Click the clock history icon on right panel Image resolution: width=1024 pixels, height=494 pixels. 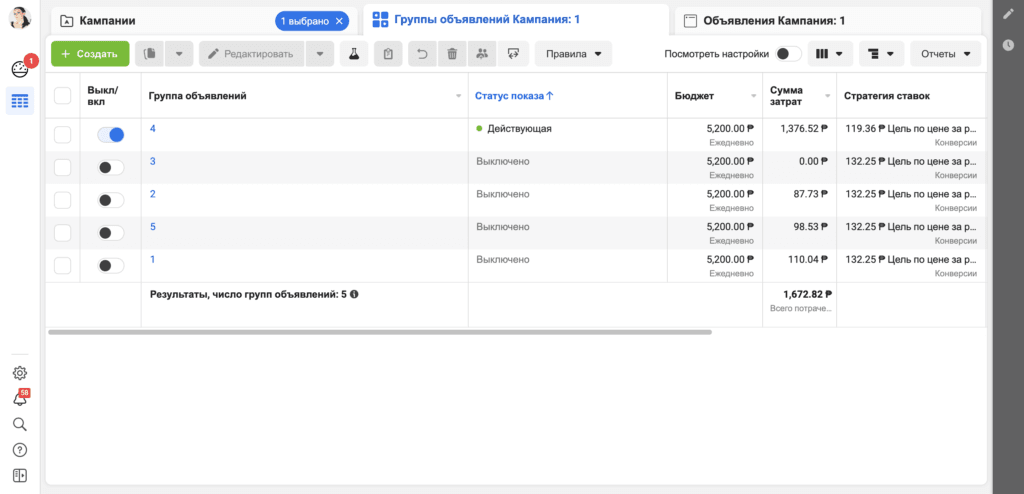1008,45
